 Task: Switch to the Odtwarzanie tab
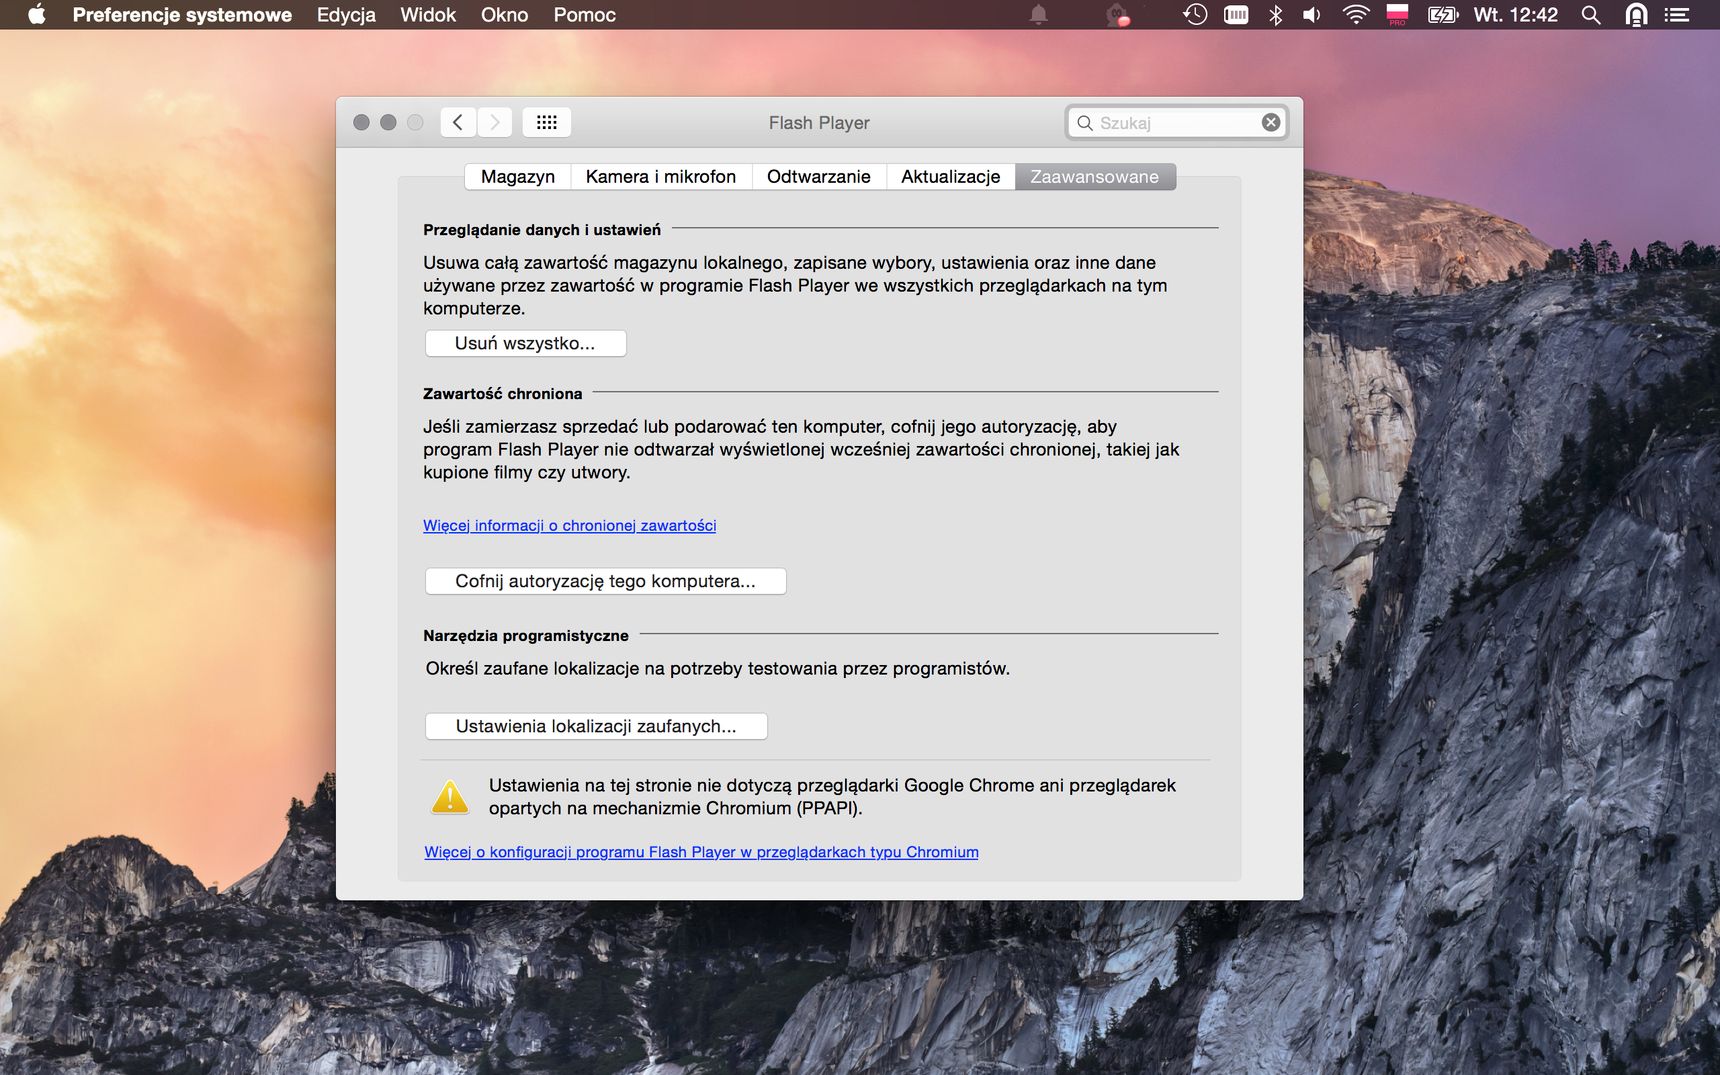coord(819,177)
